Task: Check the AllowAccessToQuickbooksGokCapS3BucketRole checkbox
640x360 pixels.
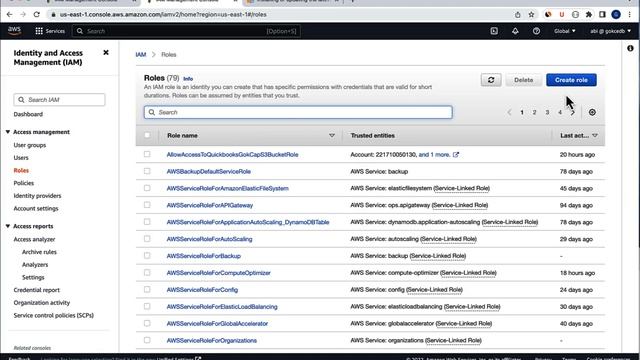Action: click(147, 154)
